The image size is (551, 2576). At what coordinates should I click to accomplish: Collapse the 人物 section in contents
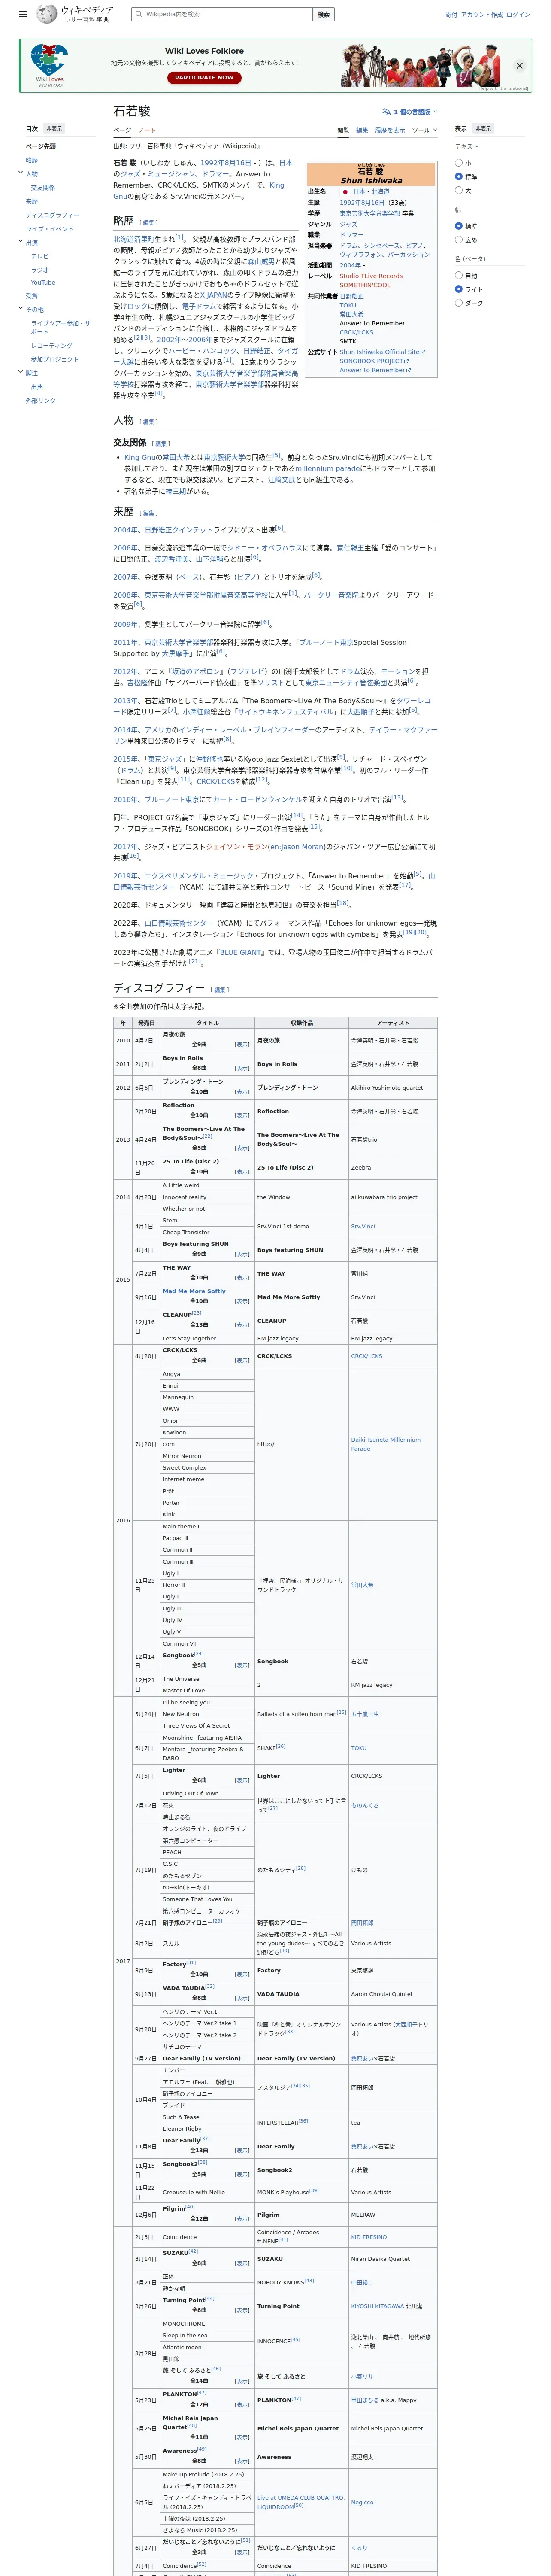point(20,173)
